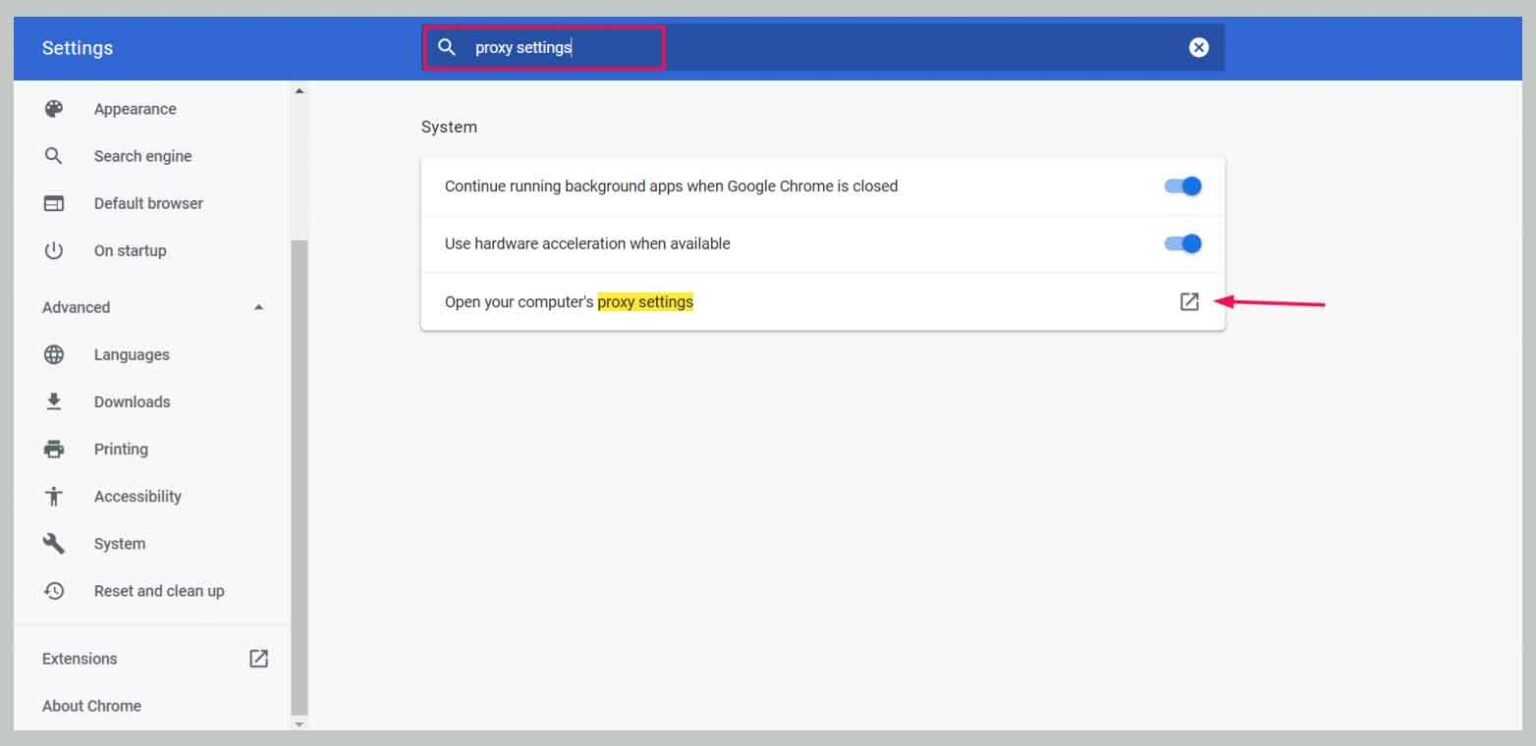
Task: Click the Reset and clean up clock icon
Action: (53, 590)
